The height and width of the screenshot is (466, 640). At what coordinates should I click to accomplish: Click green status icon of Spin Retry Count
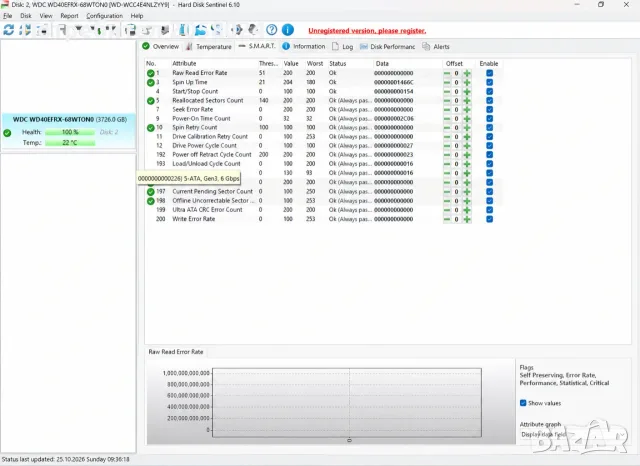[151, 128]
